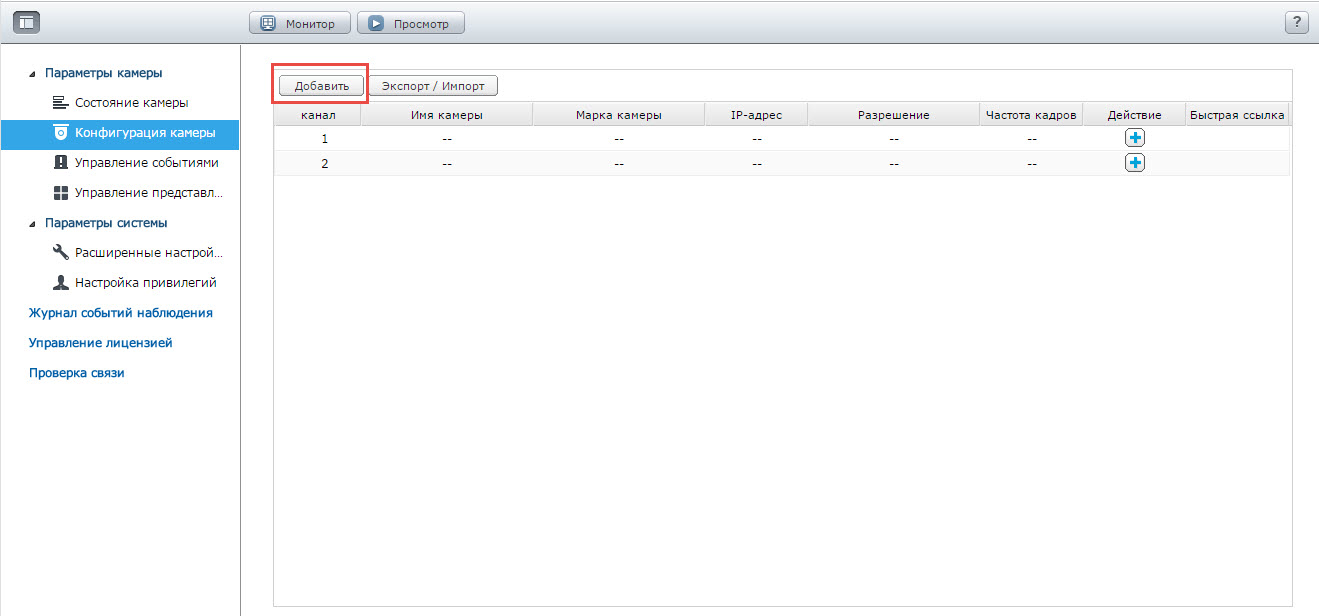Collapse the Параметры системы tree section
Image resolution: width=1319 pixels, height=616 pixels.
[x=33, y=223]
